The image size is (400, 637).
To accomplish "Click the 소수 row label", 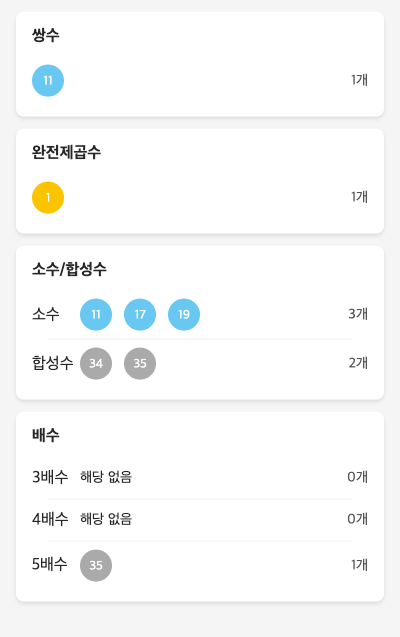I will pos(45,314).
